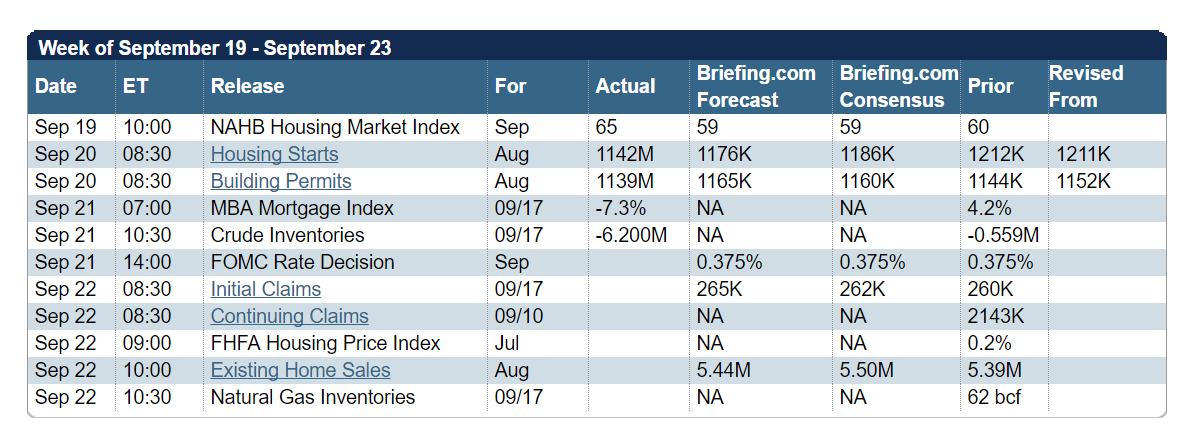Click the Crude Inventories actual value -6.200M

632,236
